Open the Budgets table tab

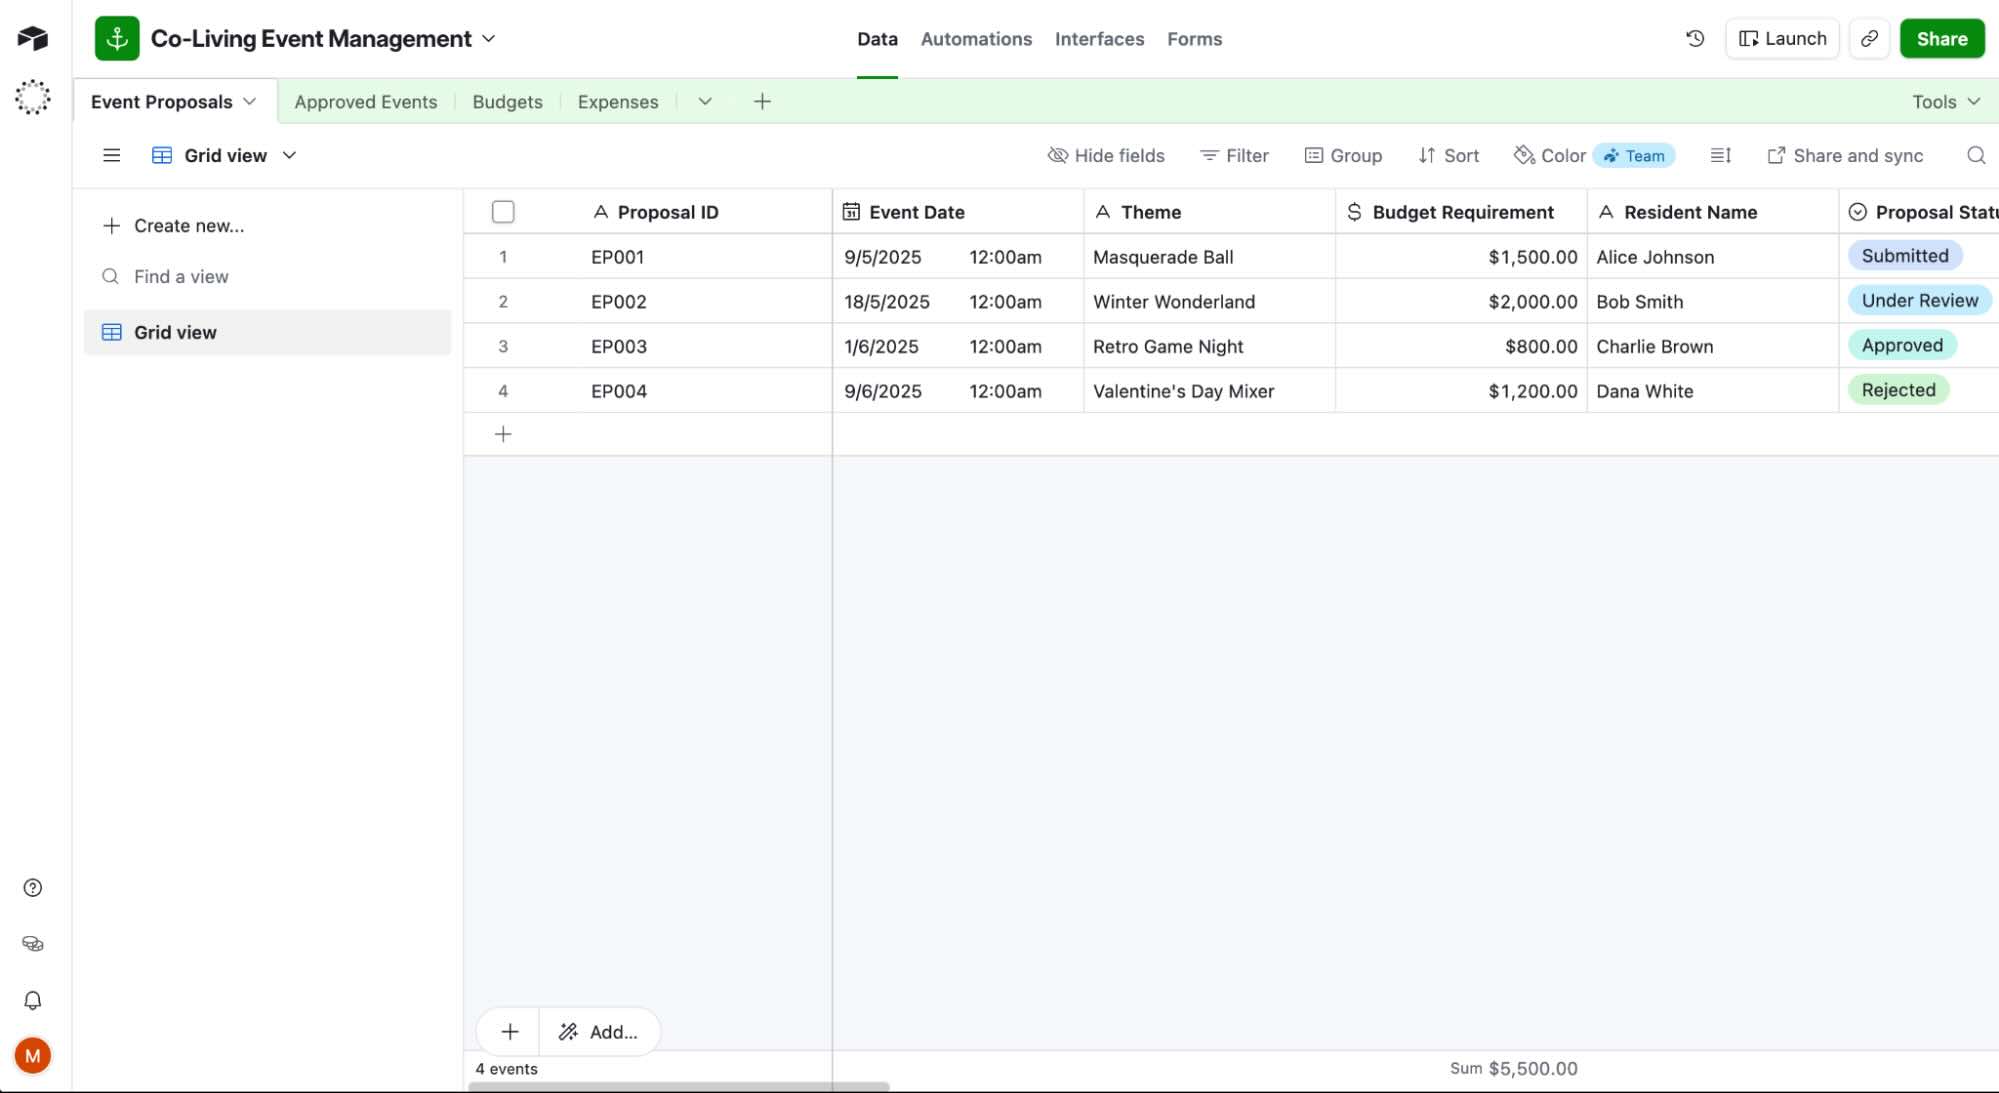[x=507, y=101]
